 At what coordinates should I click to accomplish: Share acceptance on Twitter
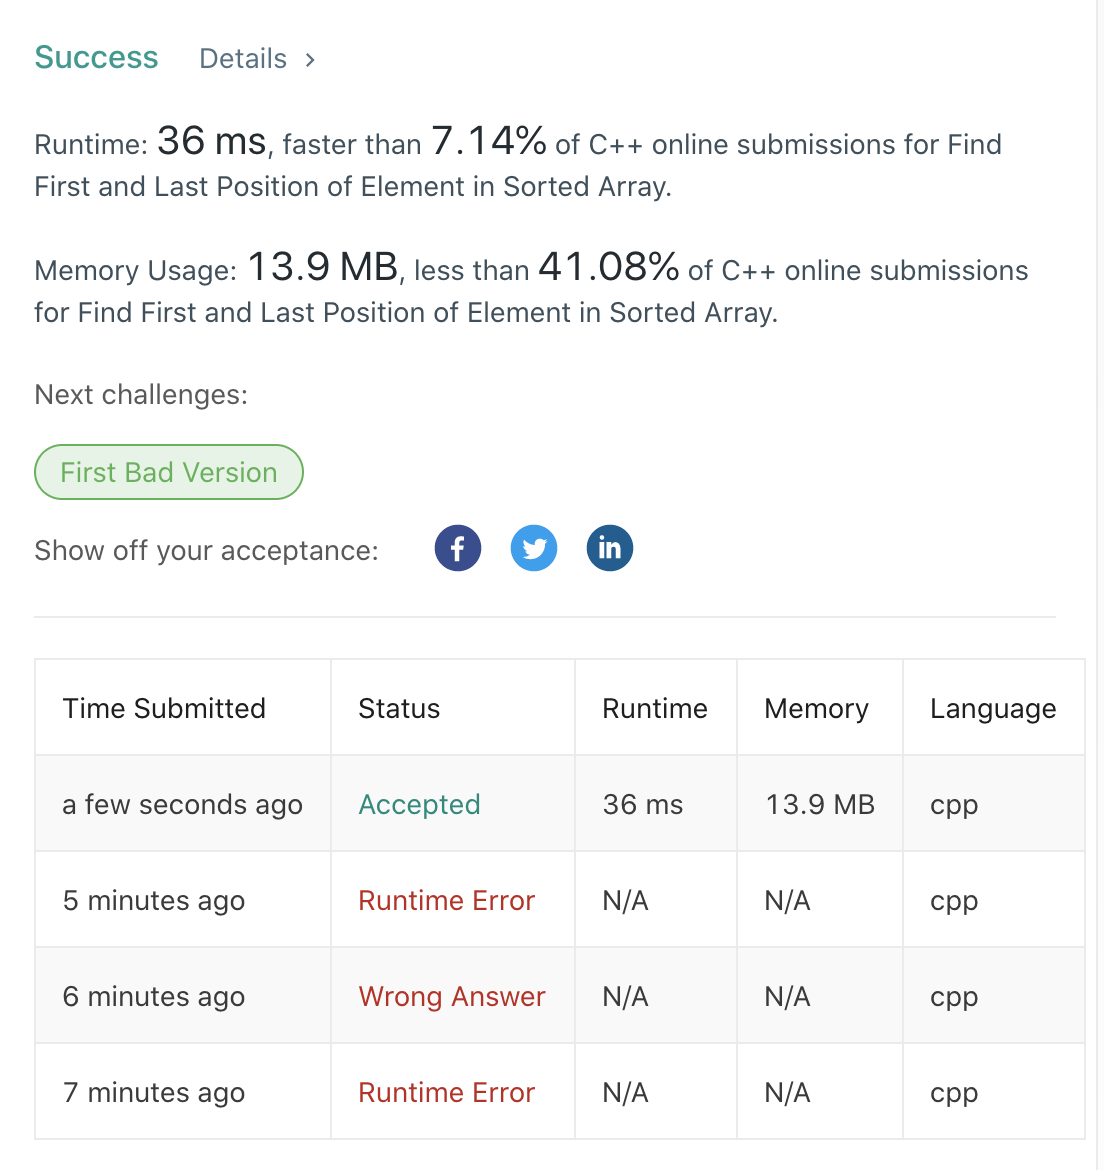click(x=533, y=548)
